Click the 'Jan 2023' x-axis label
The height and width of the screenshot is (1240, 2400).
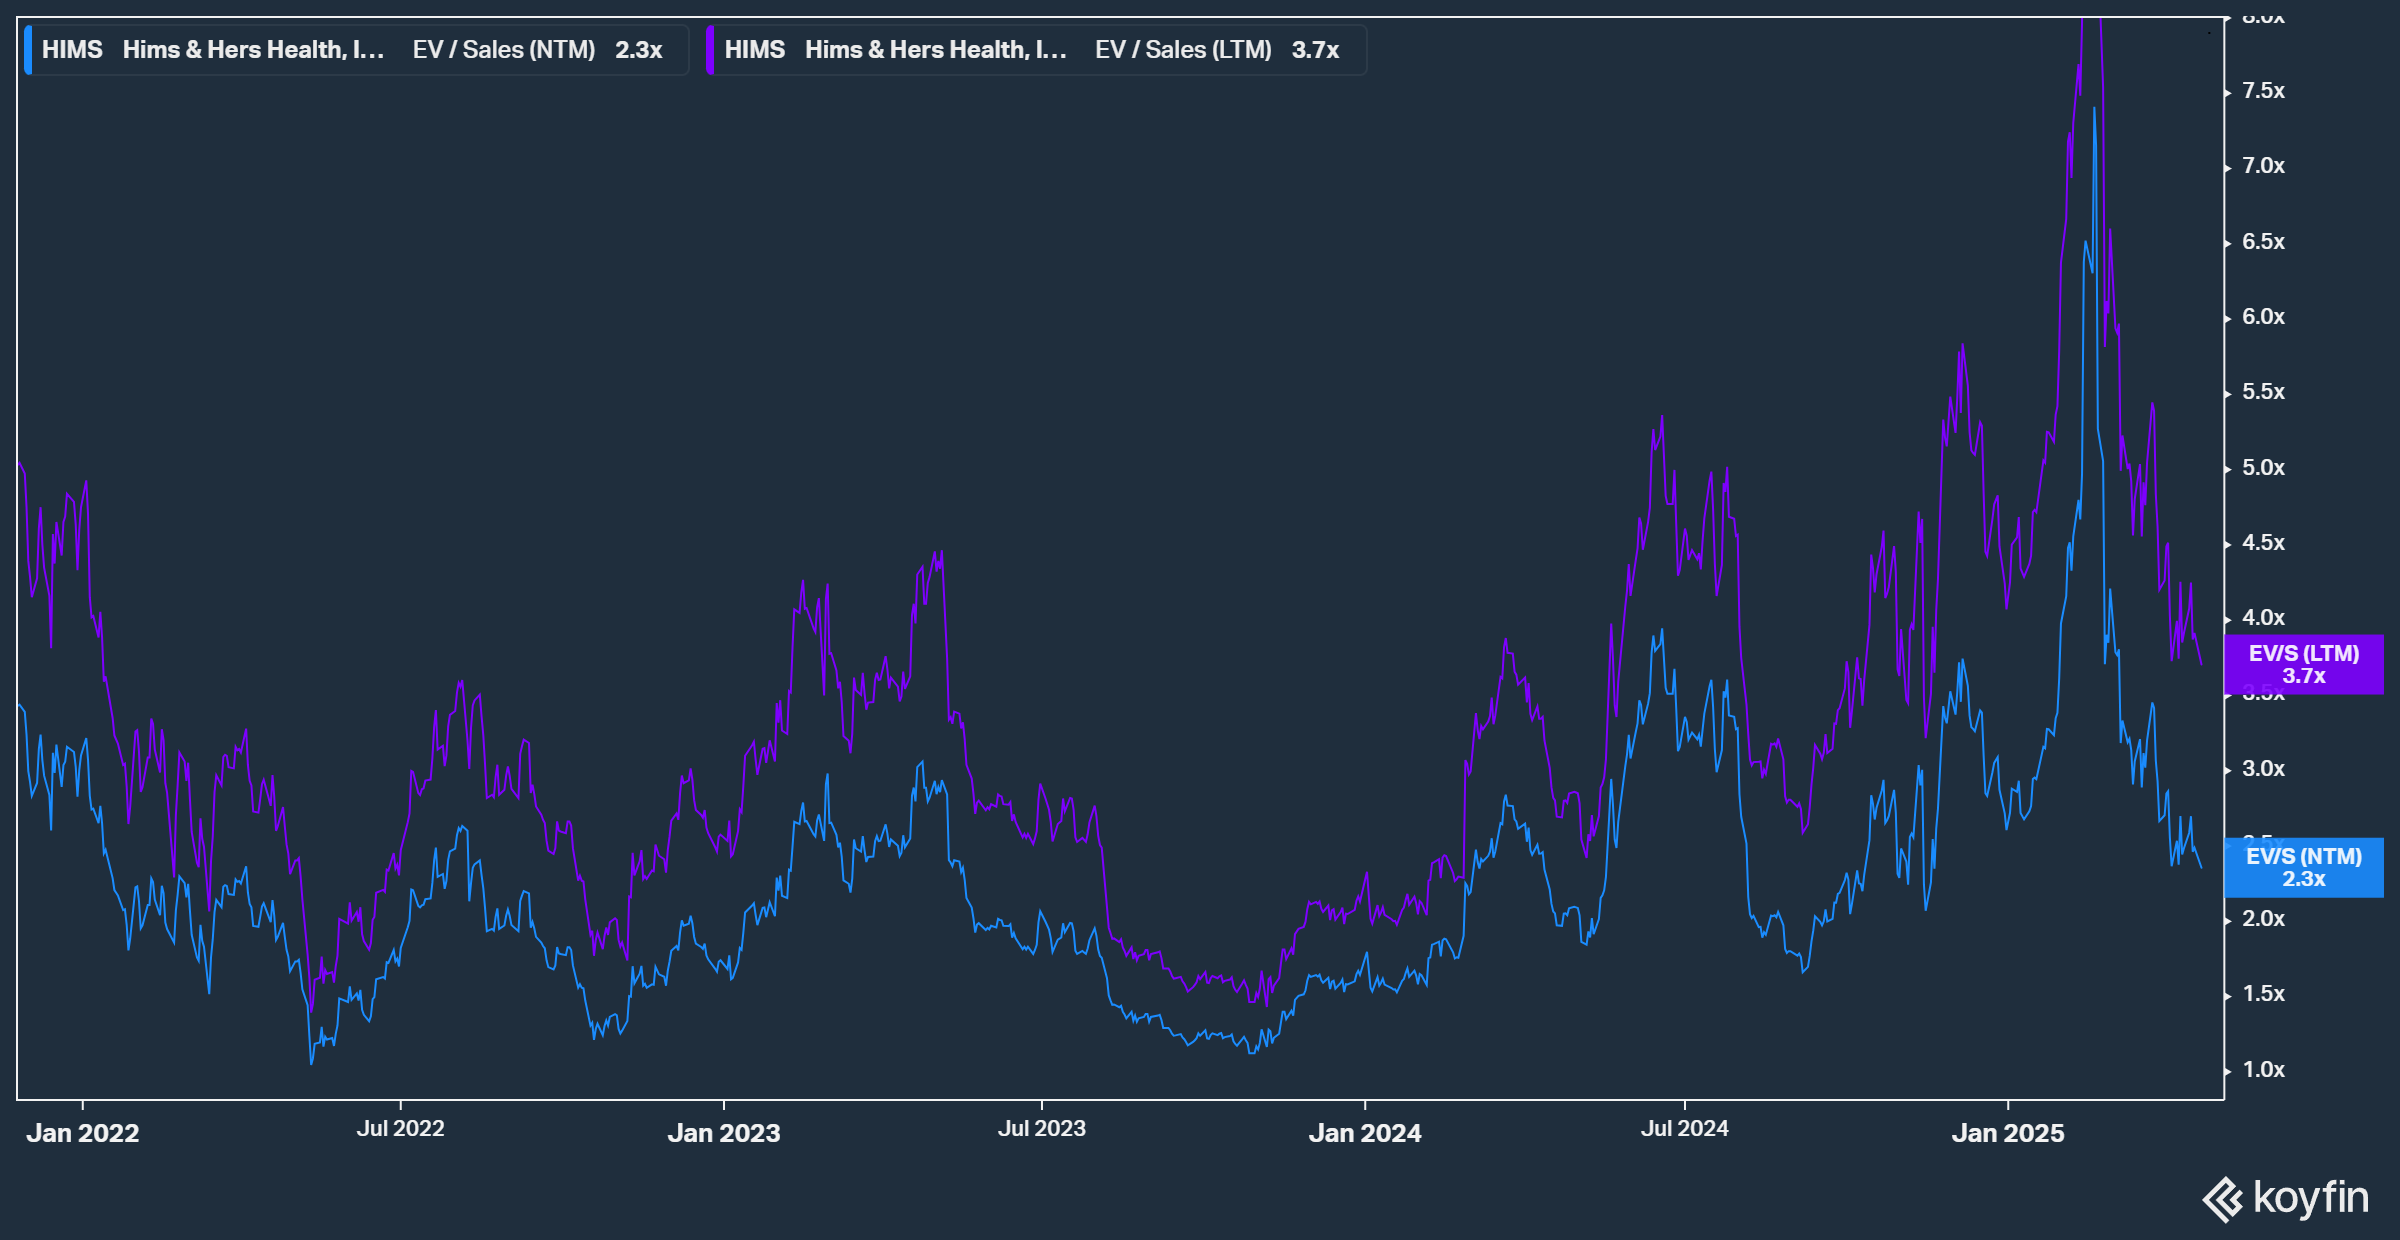[724, 1133]
